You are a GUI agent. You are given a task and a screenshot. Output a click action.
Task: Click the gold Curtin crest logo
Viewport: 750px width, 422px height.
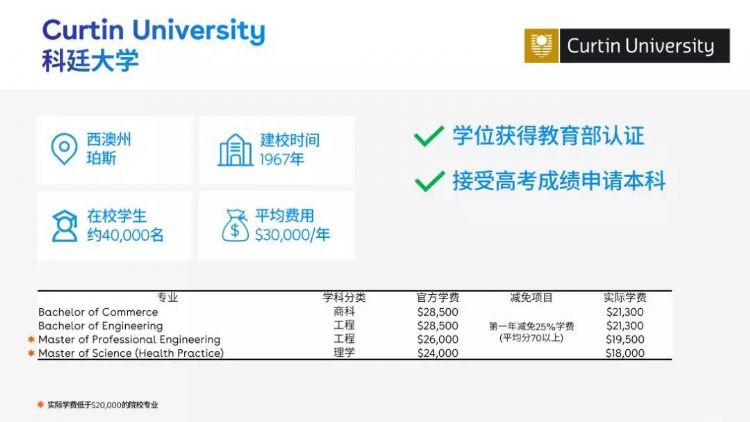tap(541, 46)
